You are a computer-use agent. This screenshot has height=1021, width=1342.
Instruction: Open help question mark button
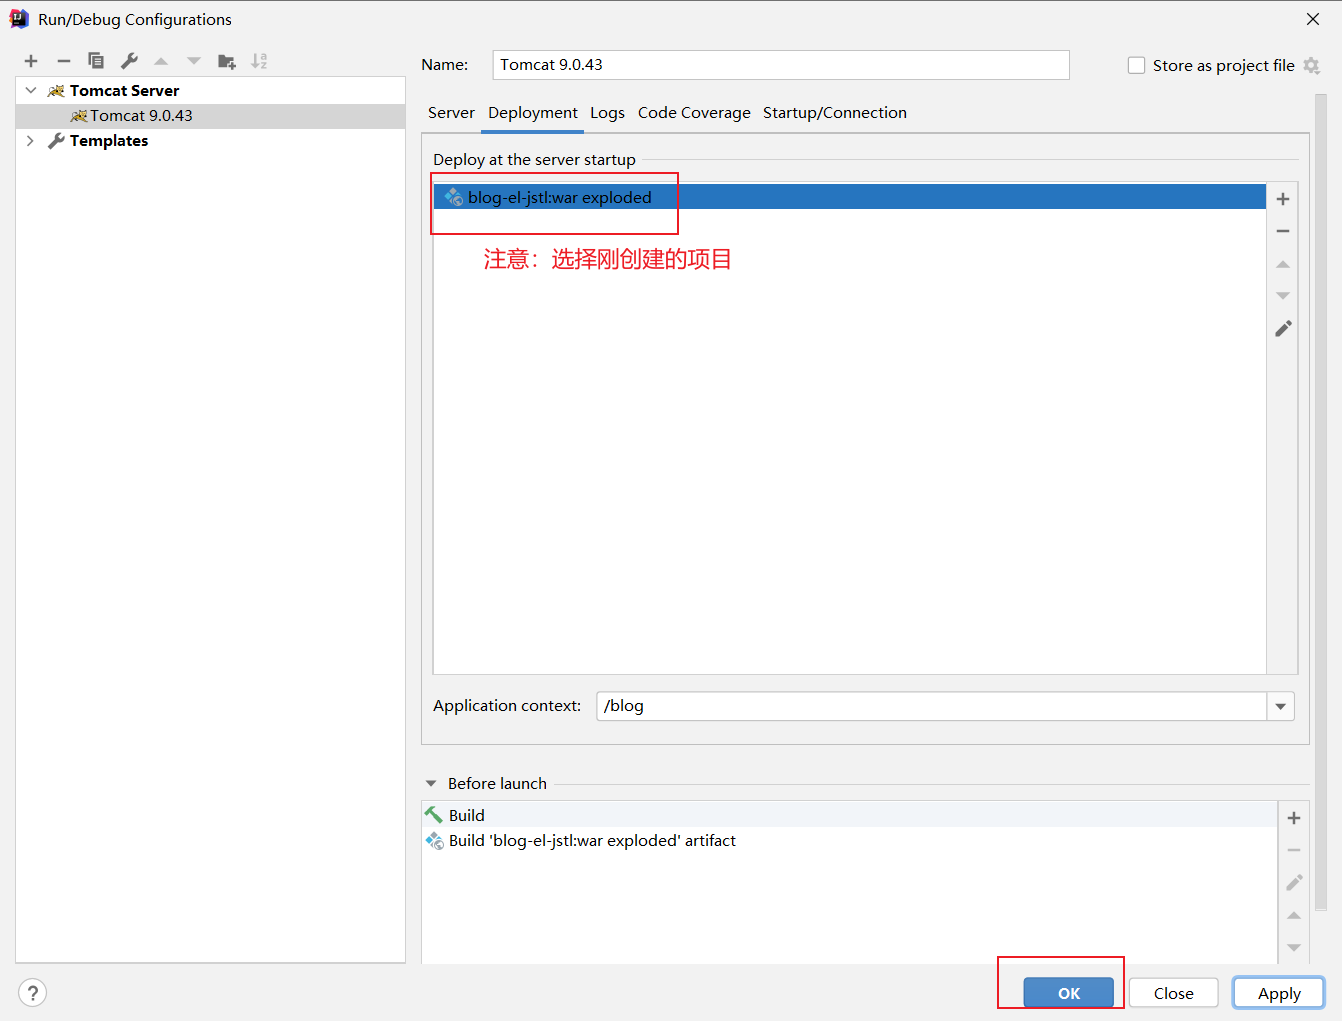click(x=33, y=992)
